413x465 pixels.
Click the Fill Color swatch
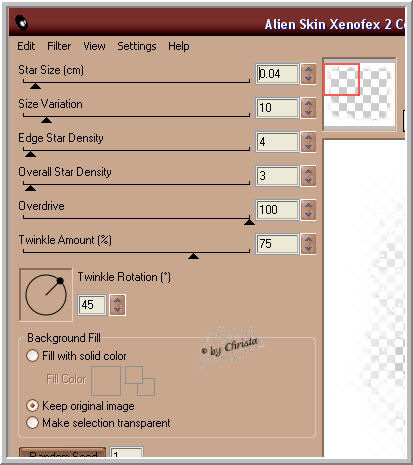[x=106, y=381]
